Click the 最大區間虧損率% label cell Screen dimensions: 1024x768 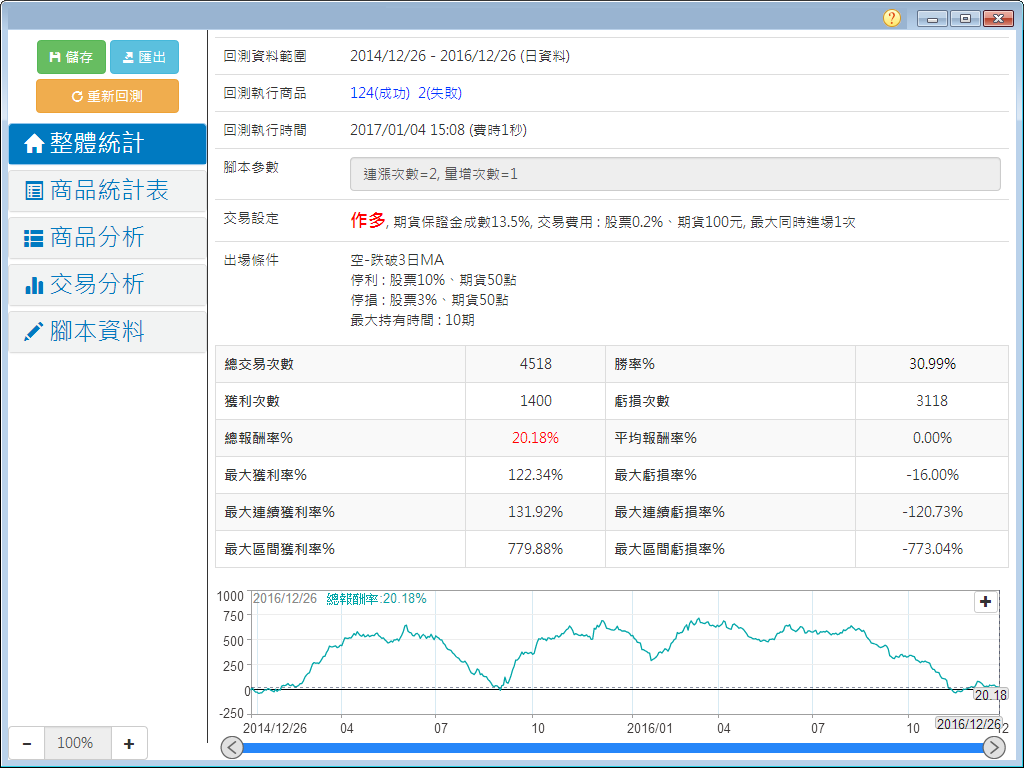[730, 549]
